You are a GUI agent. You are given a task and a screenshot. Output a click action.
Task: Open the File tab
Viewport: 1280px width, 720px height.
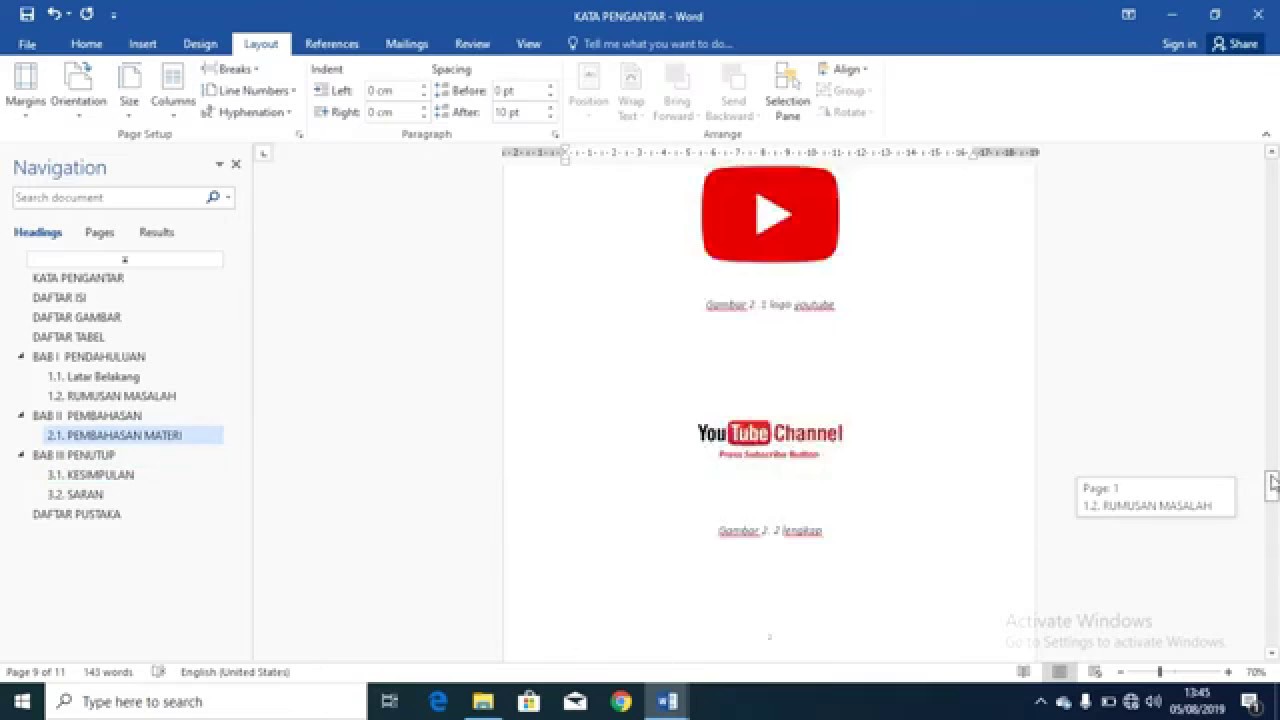pos(27,44)
